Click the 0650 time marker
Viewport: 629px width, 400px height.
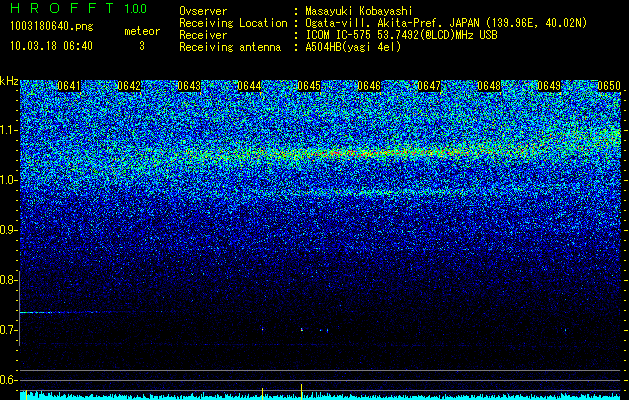point(609,86)
